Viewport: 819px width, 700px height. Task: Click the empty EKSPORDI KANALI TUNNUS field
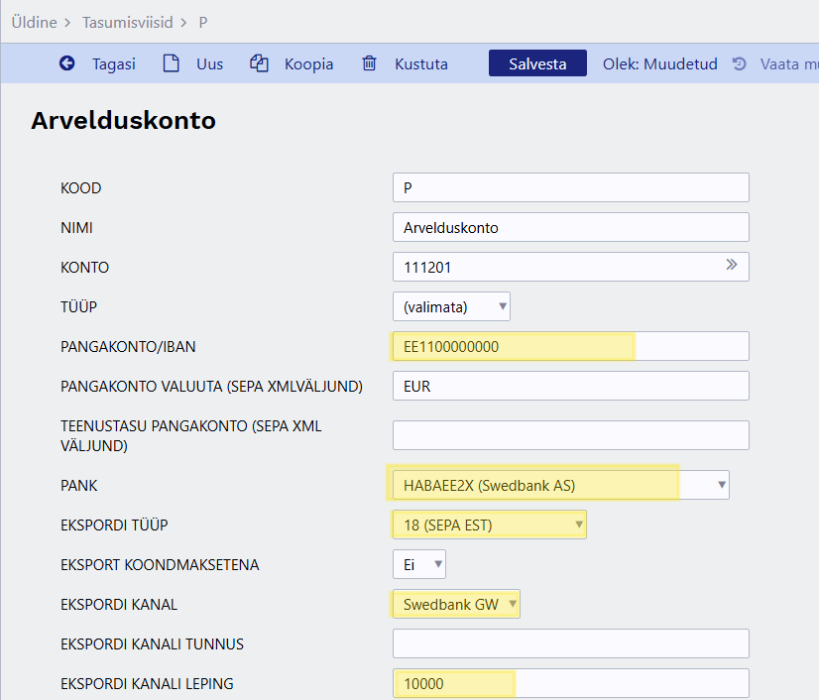pyautogui.click(x=570, y=644)
